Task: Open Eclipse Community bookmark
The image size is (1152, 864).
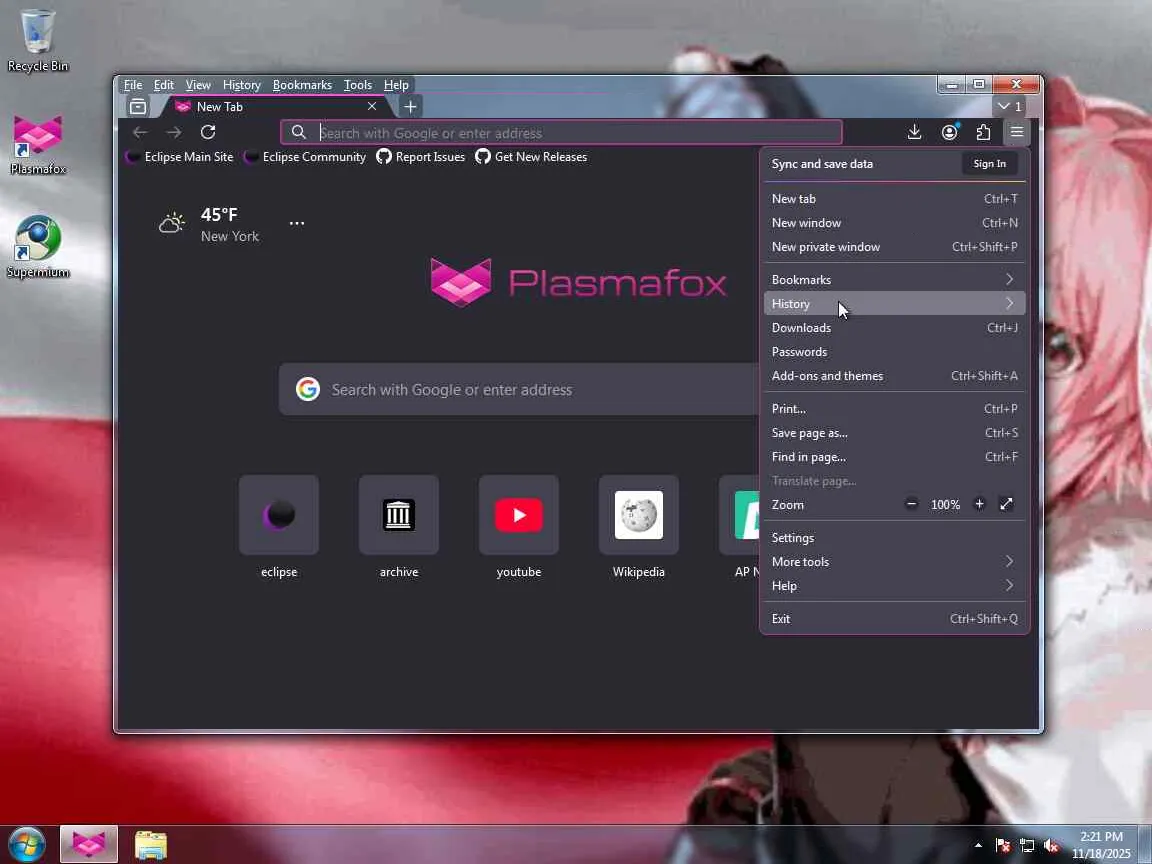Action: click(306, 156)
